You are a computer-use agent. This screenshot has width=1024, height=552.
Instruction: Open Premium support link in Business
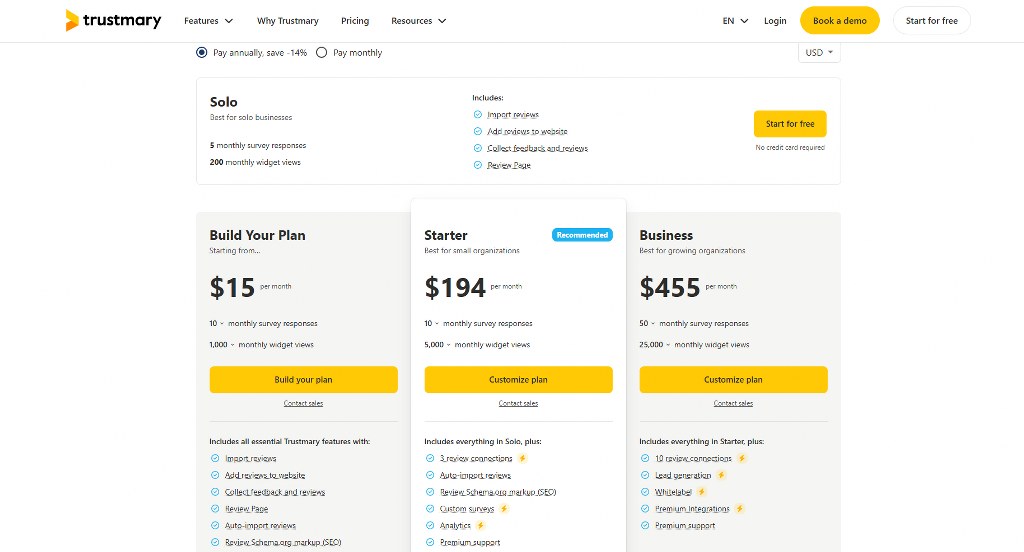pyautogui.click(x=685, y=526)
